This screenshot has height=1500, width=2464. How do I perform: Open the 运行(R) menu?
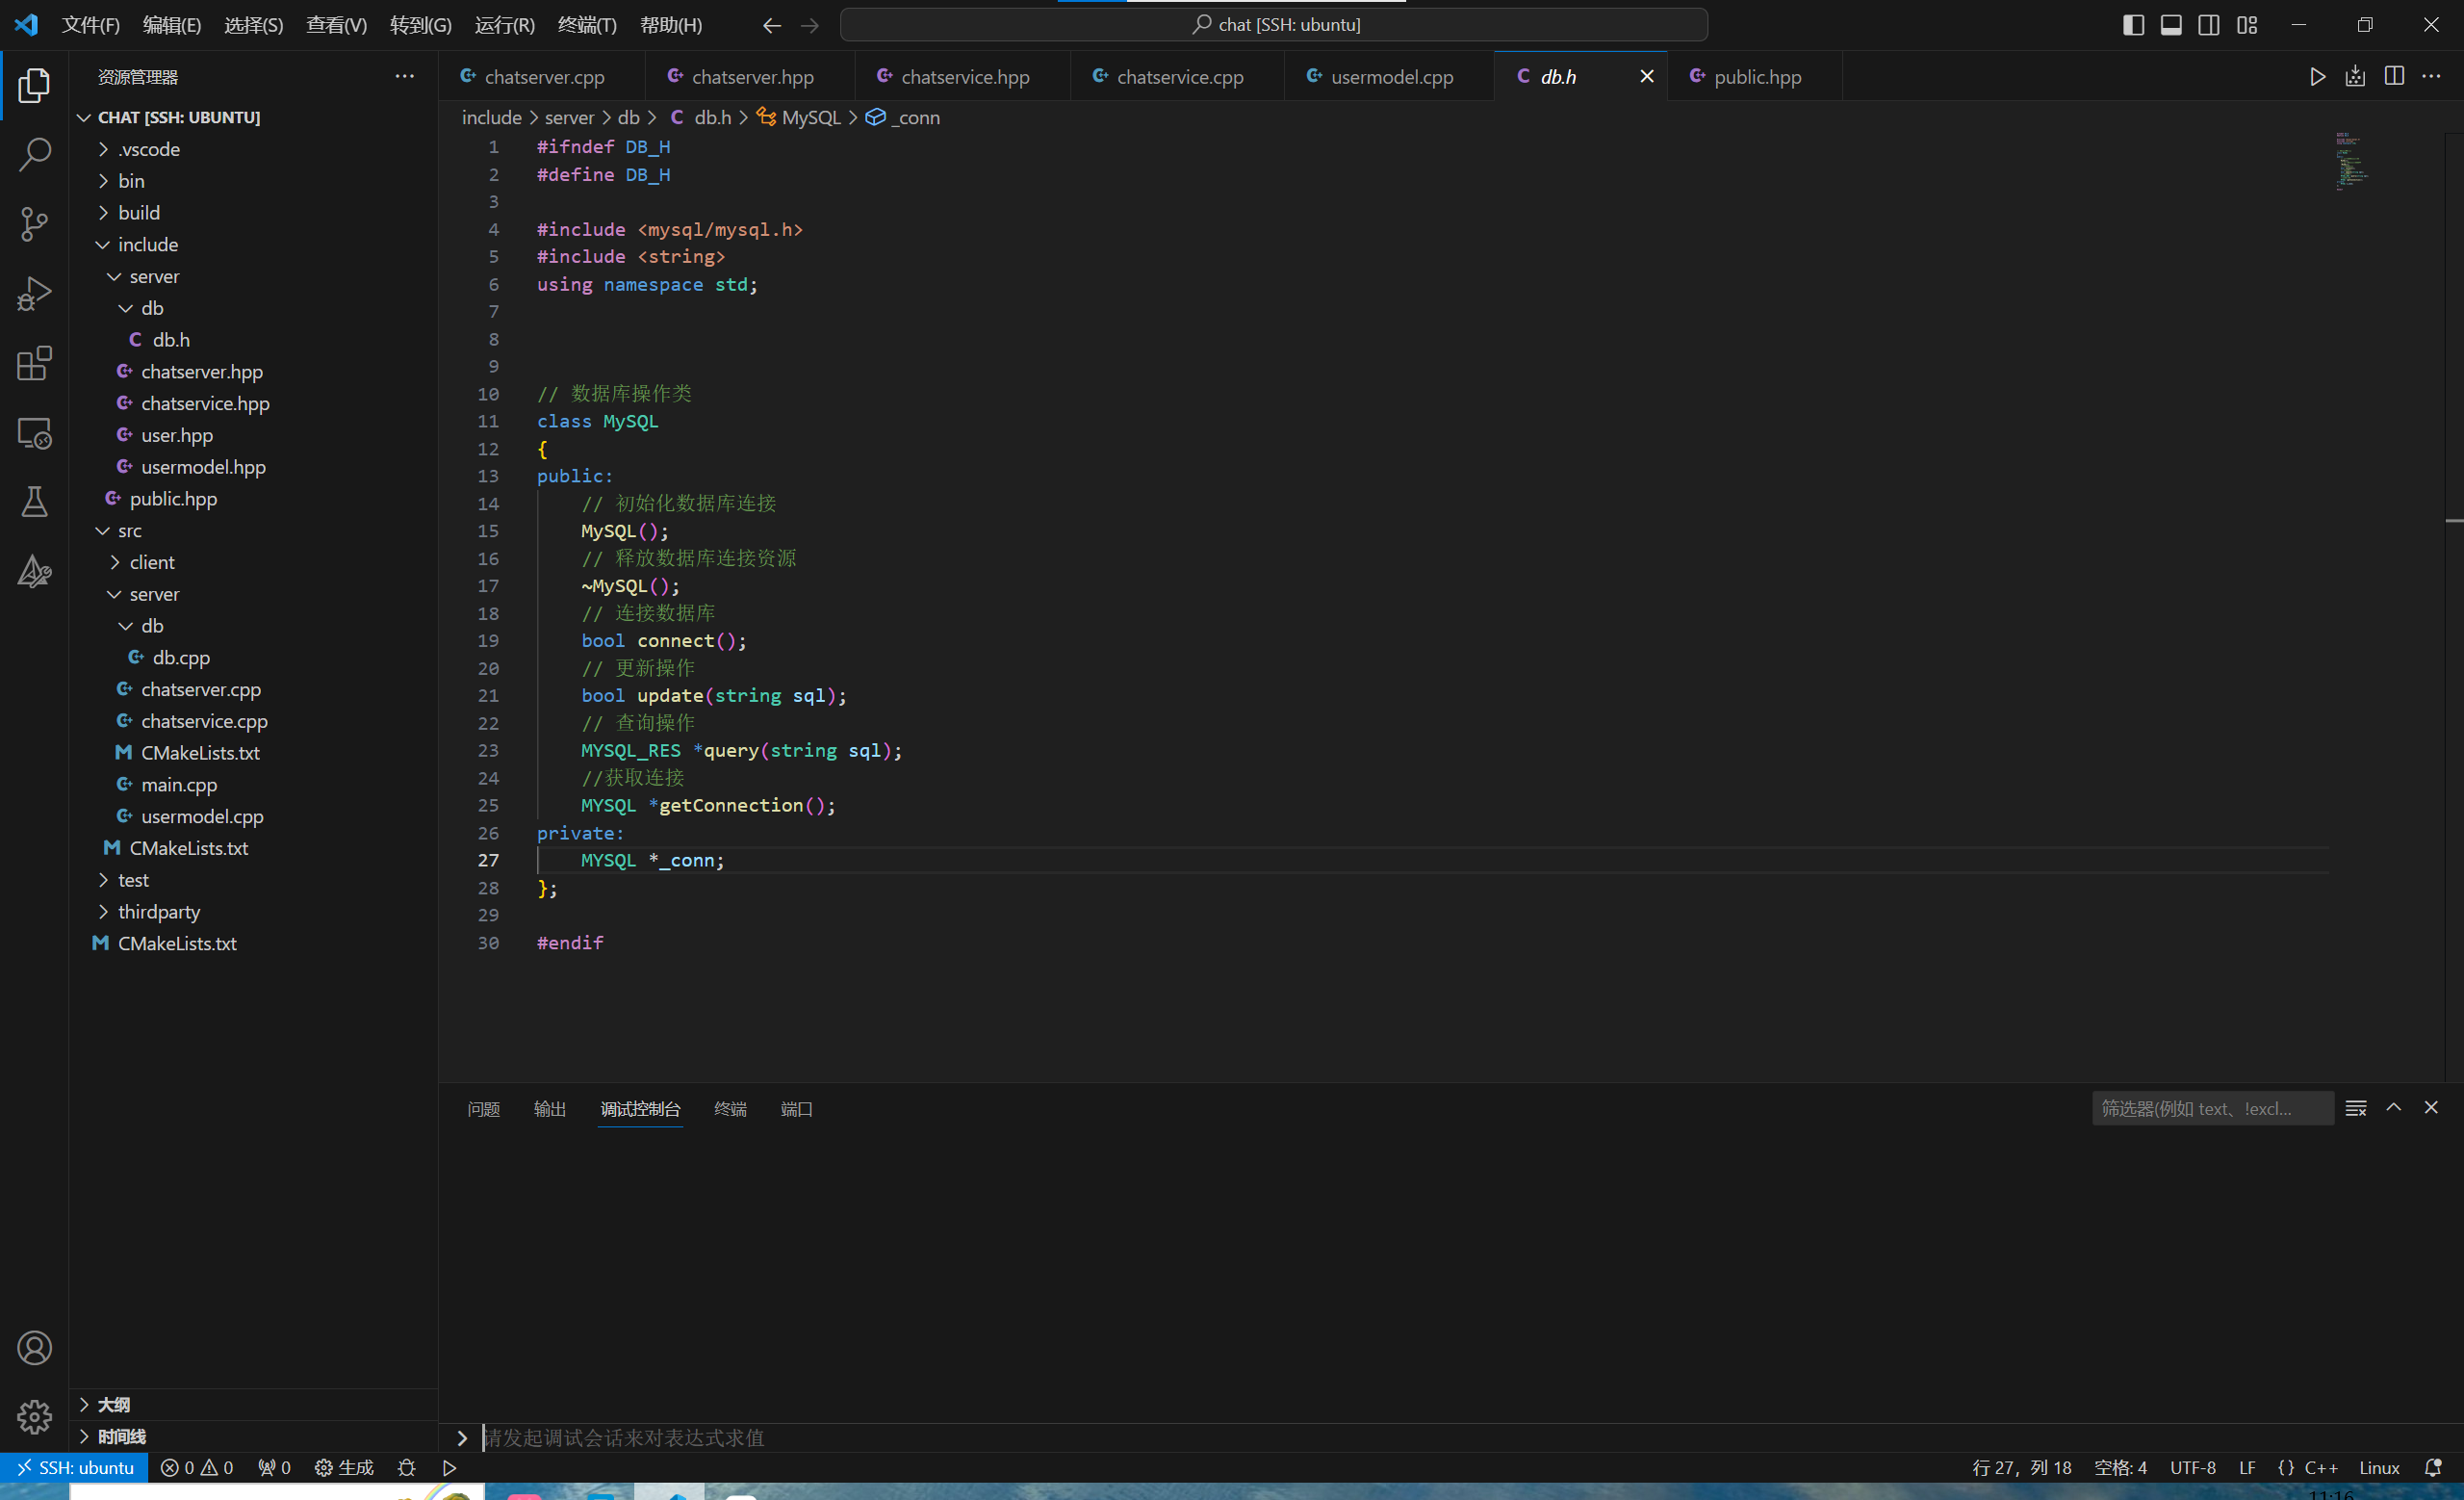[x=504, y=25]
